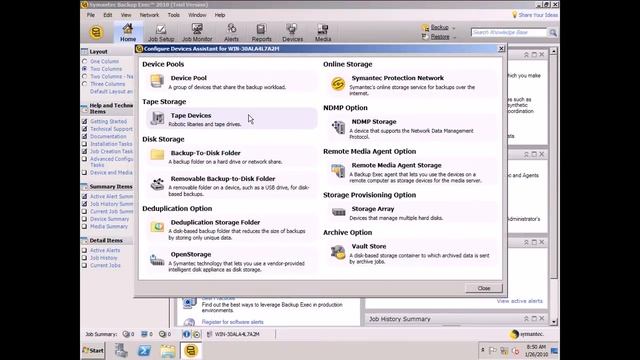
Task: Open the Device Pool icon
Action: pos(157,81)
